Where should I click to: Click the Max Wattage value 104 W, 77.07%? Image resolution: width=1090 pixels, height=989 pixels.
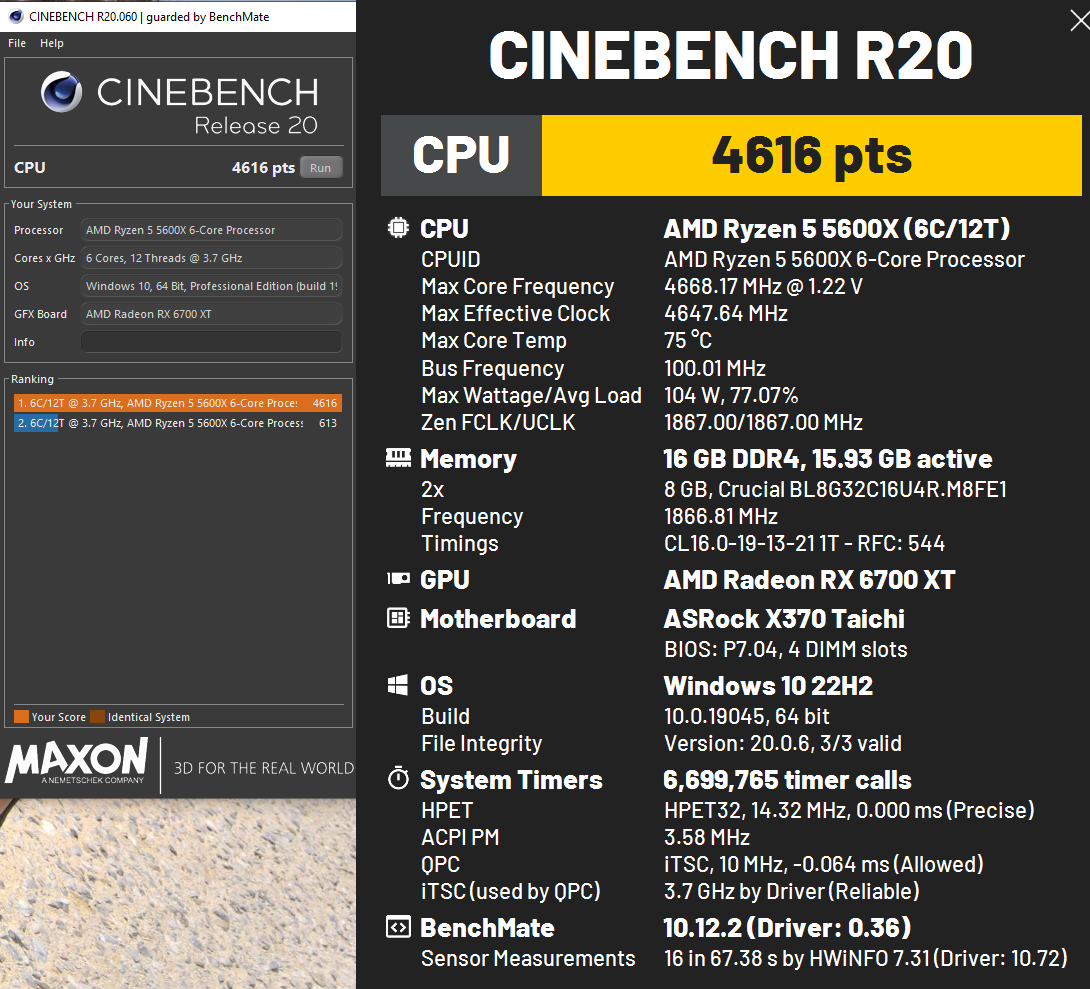pos(731,395)
